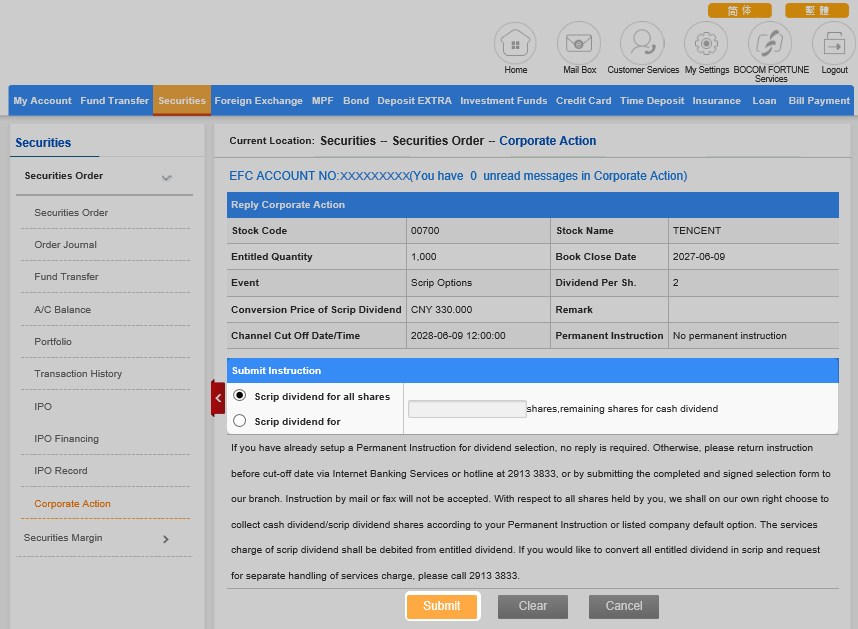The height and width of the screenshot is (629, 858).
Task: Switch language to Traditional Chinese button
Action: (x=816, y=10)
